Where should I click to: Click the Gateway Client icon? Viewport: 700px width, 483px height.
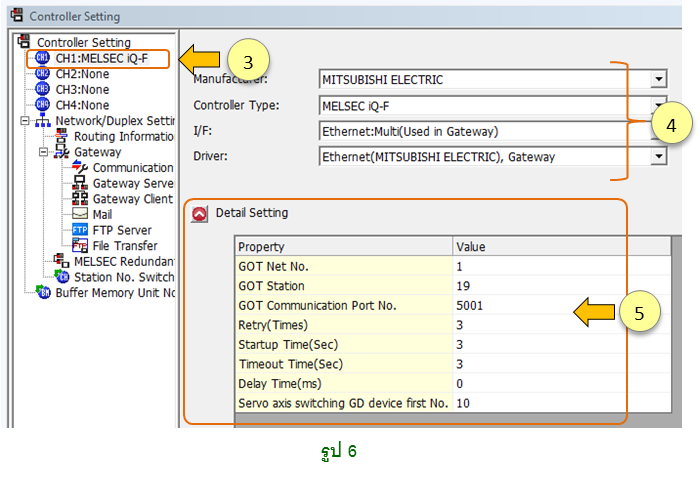click(x=80, y=199)
